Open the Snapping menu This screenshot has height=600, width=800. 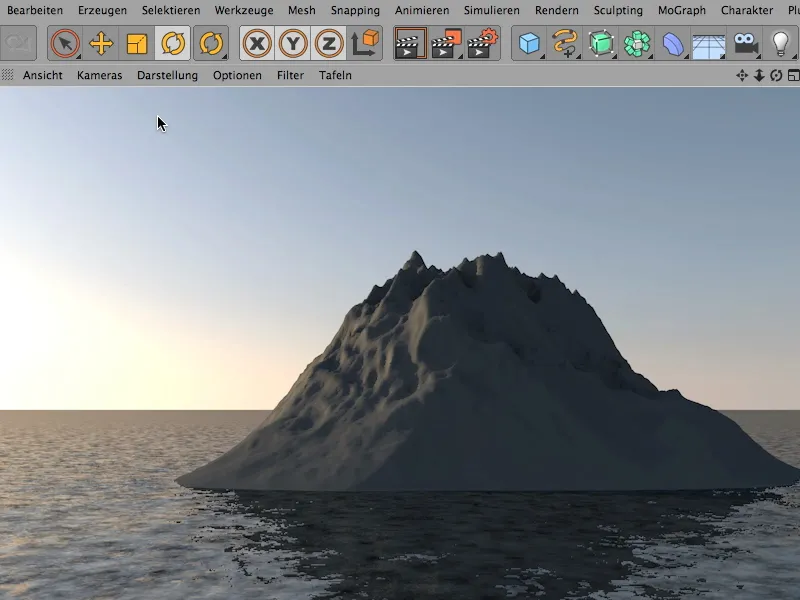point(355,10)
